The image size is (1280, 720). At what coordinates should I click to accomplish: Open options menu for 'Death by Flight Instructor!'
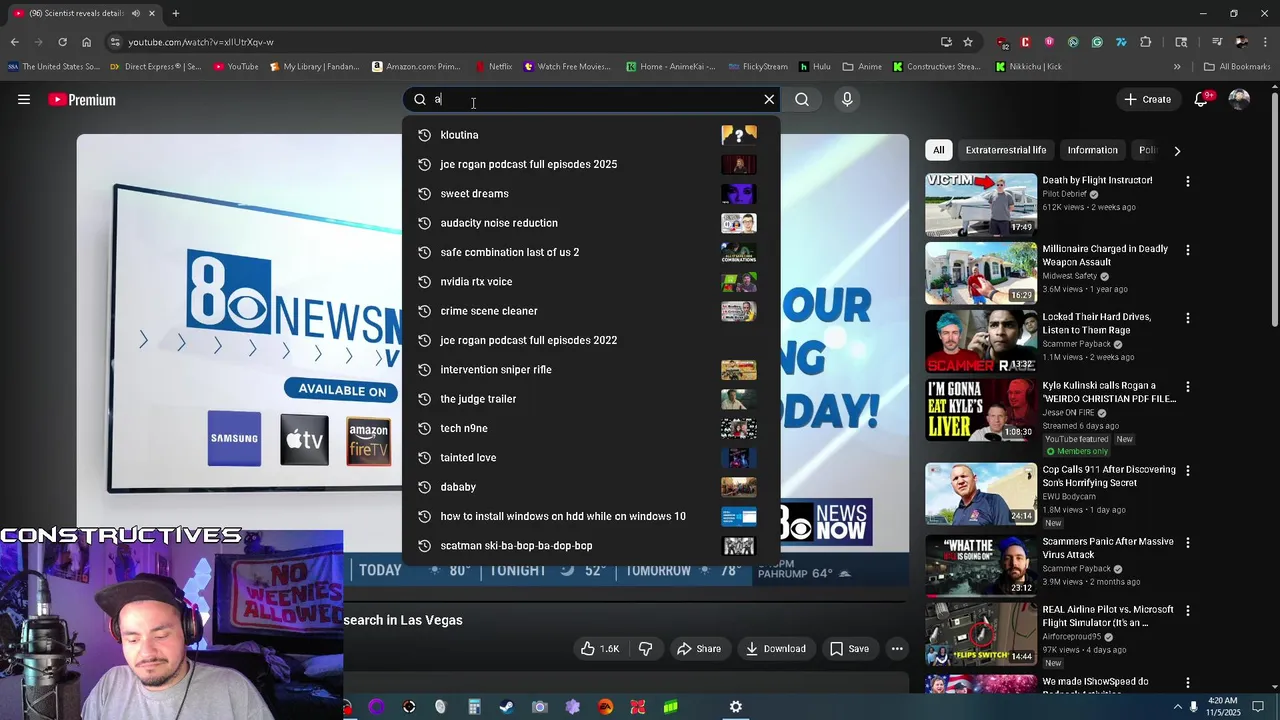1188,182
